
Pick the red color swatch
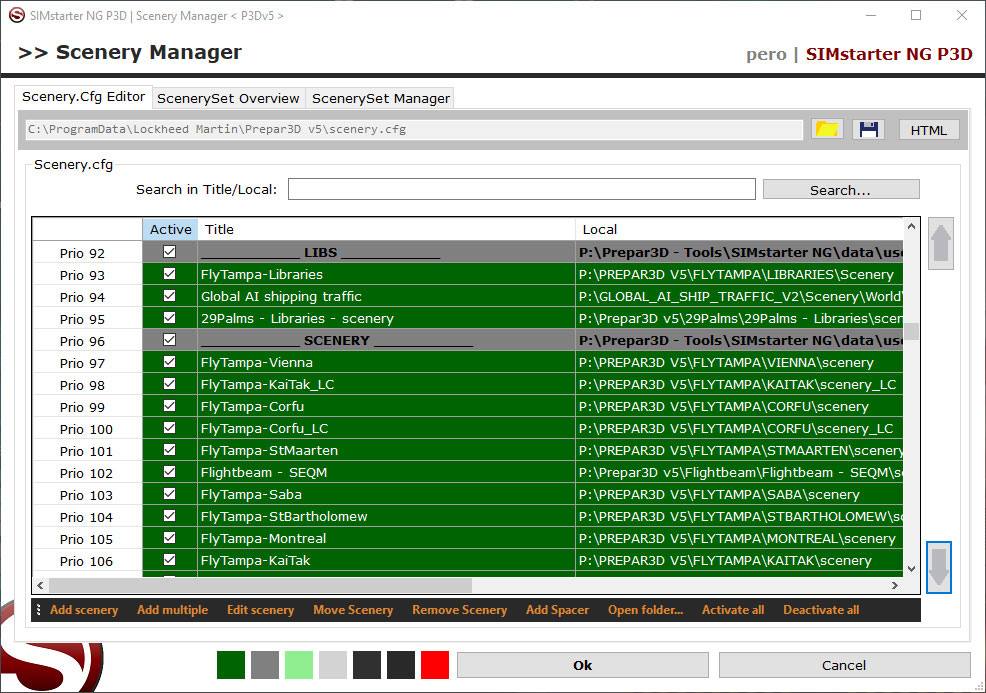point(435,665)
